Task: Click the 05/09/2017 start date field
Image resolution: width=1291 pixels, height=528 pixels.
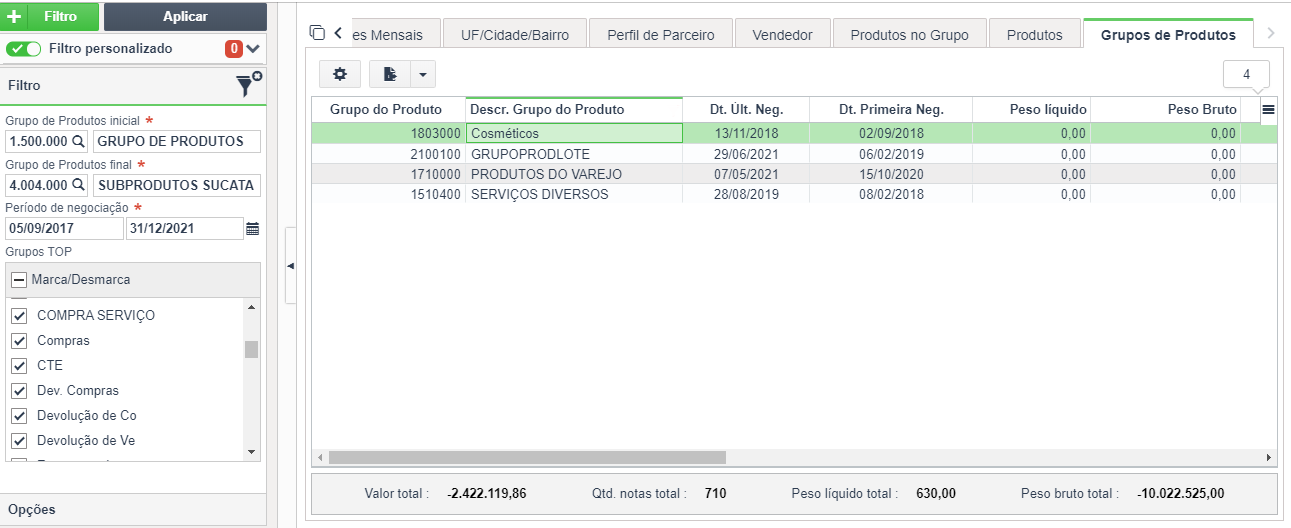Action: point(64,229)
